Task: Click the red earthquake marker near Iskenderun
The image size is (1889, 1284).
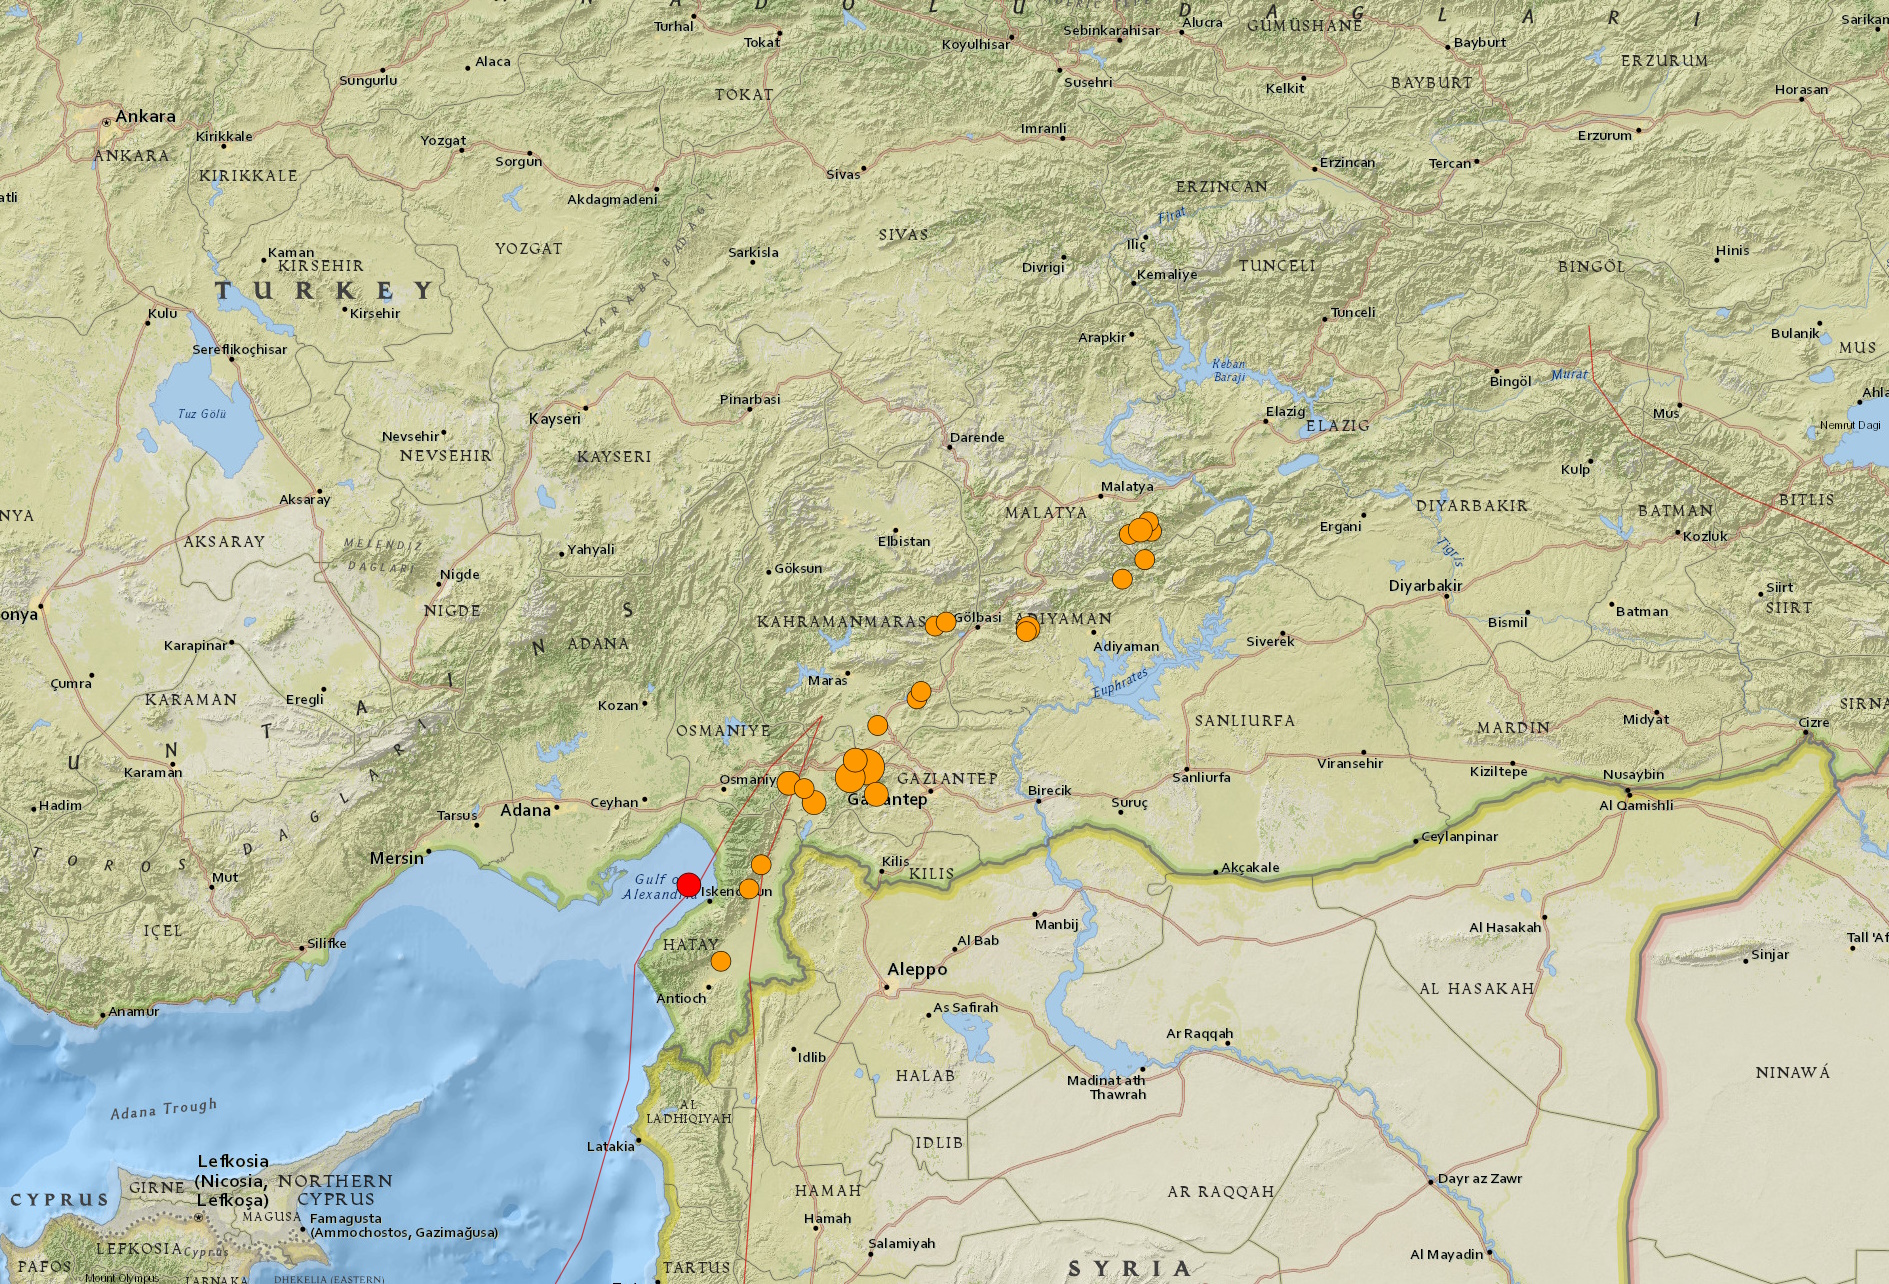Action: [x=688, y=884]
